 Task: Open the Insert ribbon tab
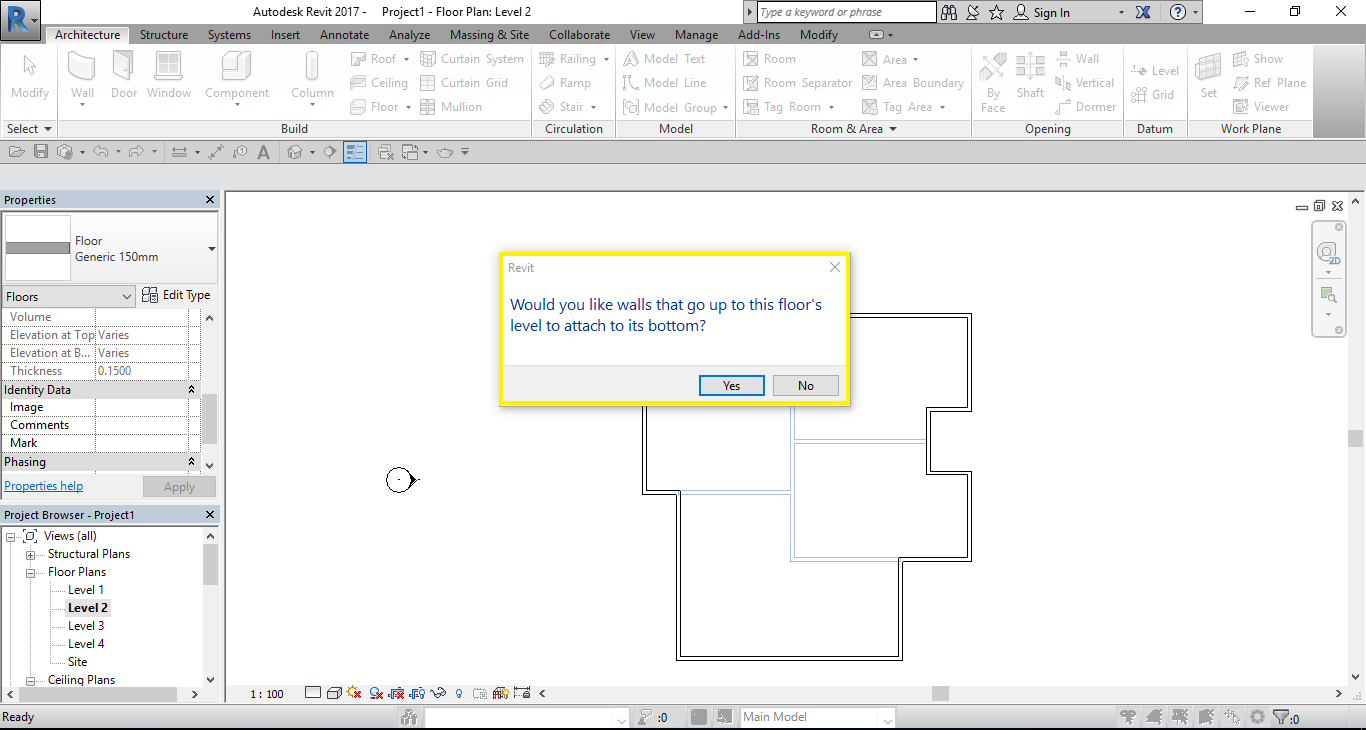point(285,35)
